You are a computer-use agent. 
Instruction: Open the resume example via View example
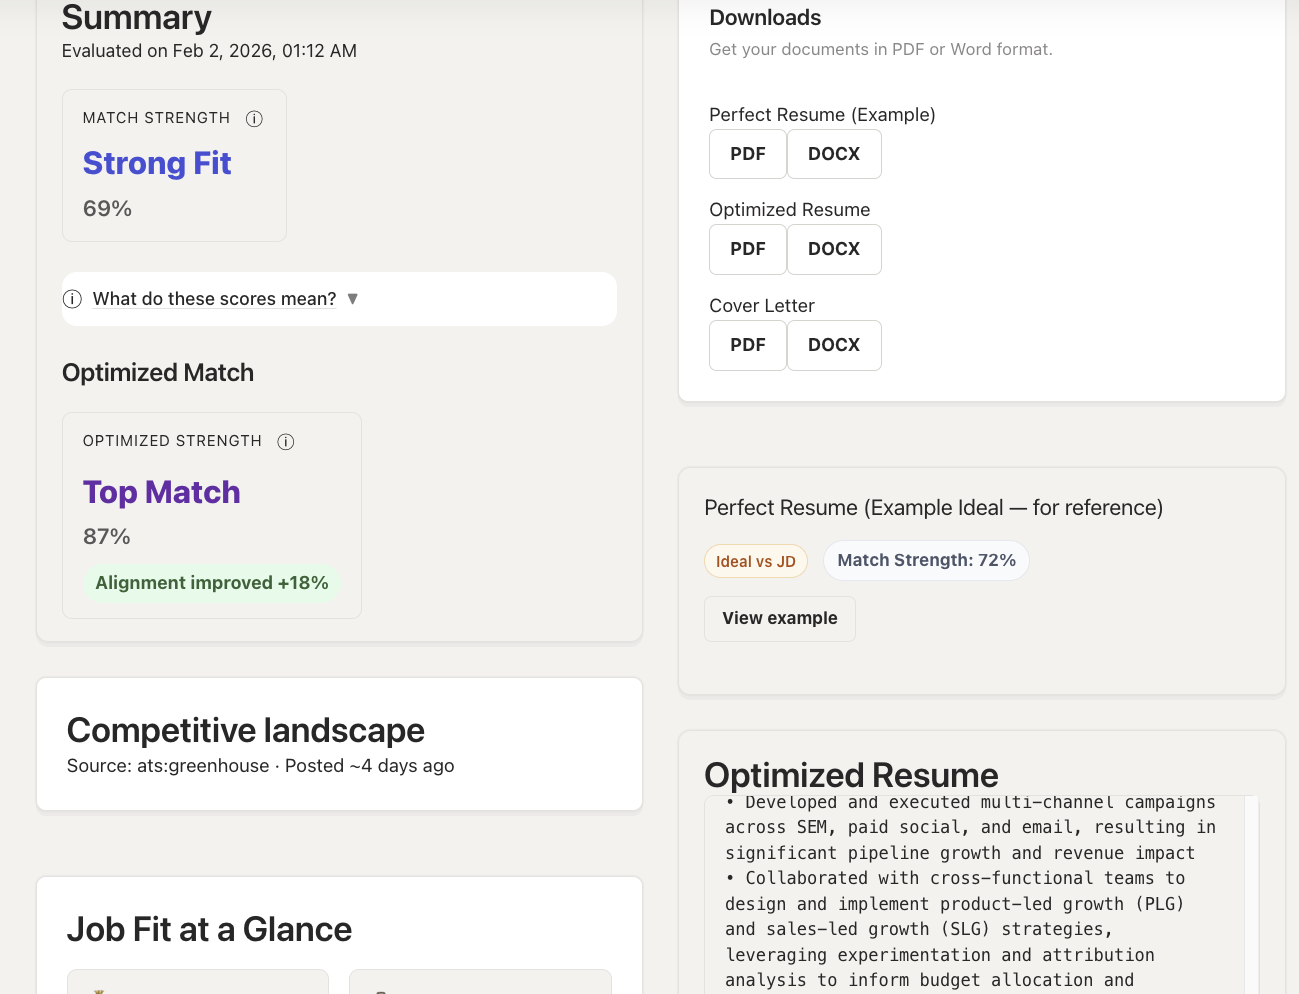click(779, 618)
